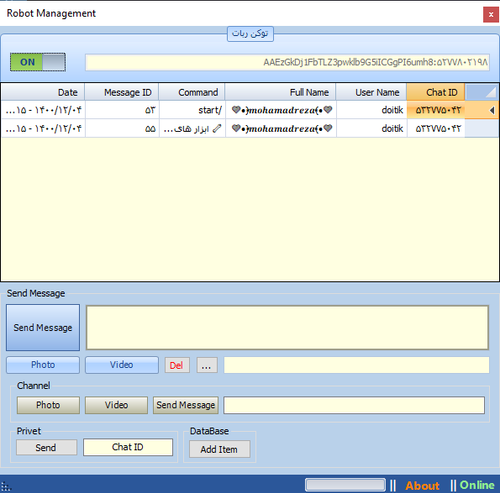Click the Privet Chat ID field
The height and width of the screenshot is (493, 500).
[x=128, y=447]
